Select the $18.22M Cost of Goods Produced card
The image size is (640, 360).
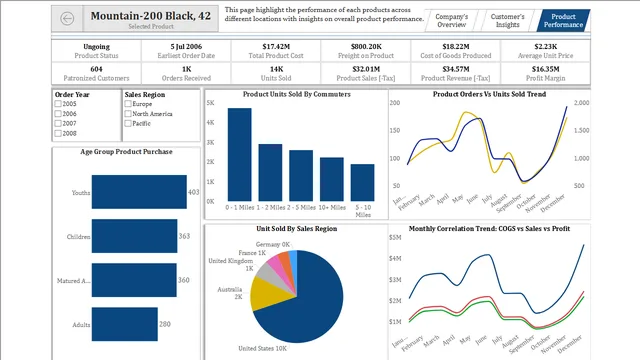click(456, 51)
